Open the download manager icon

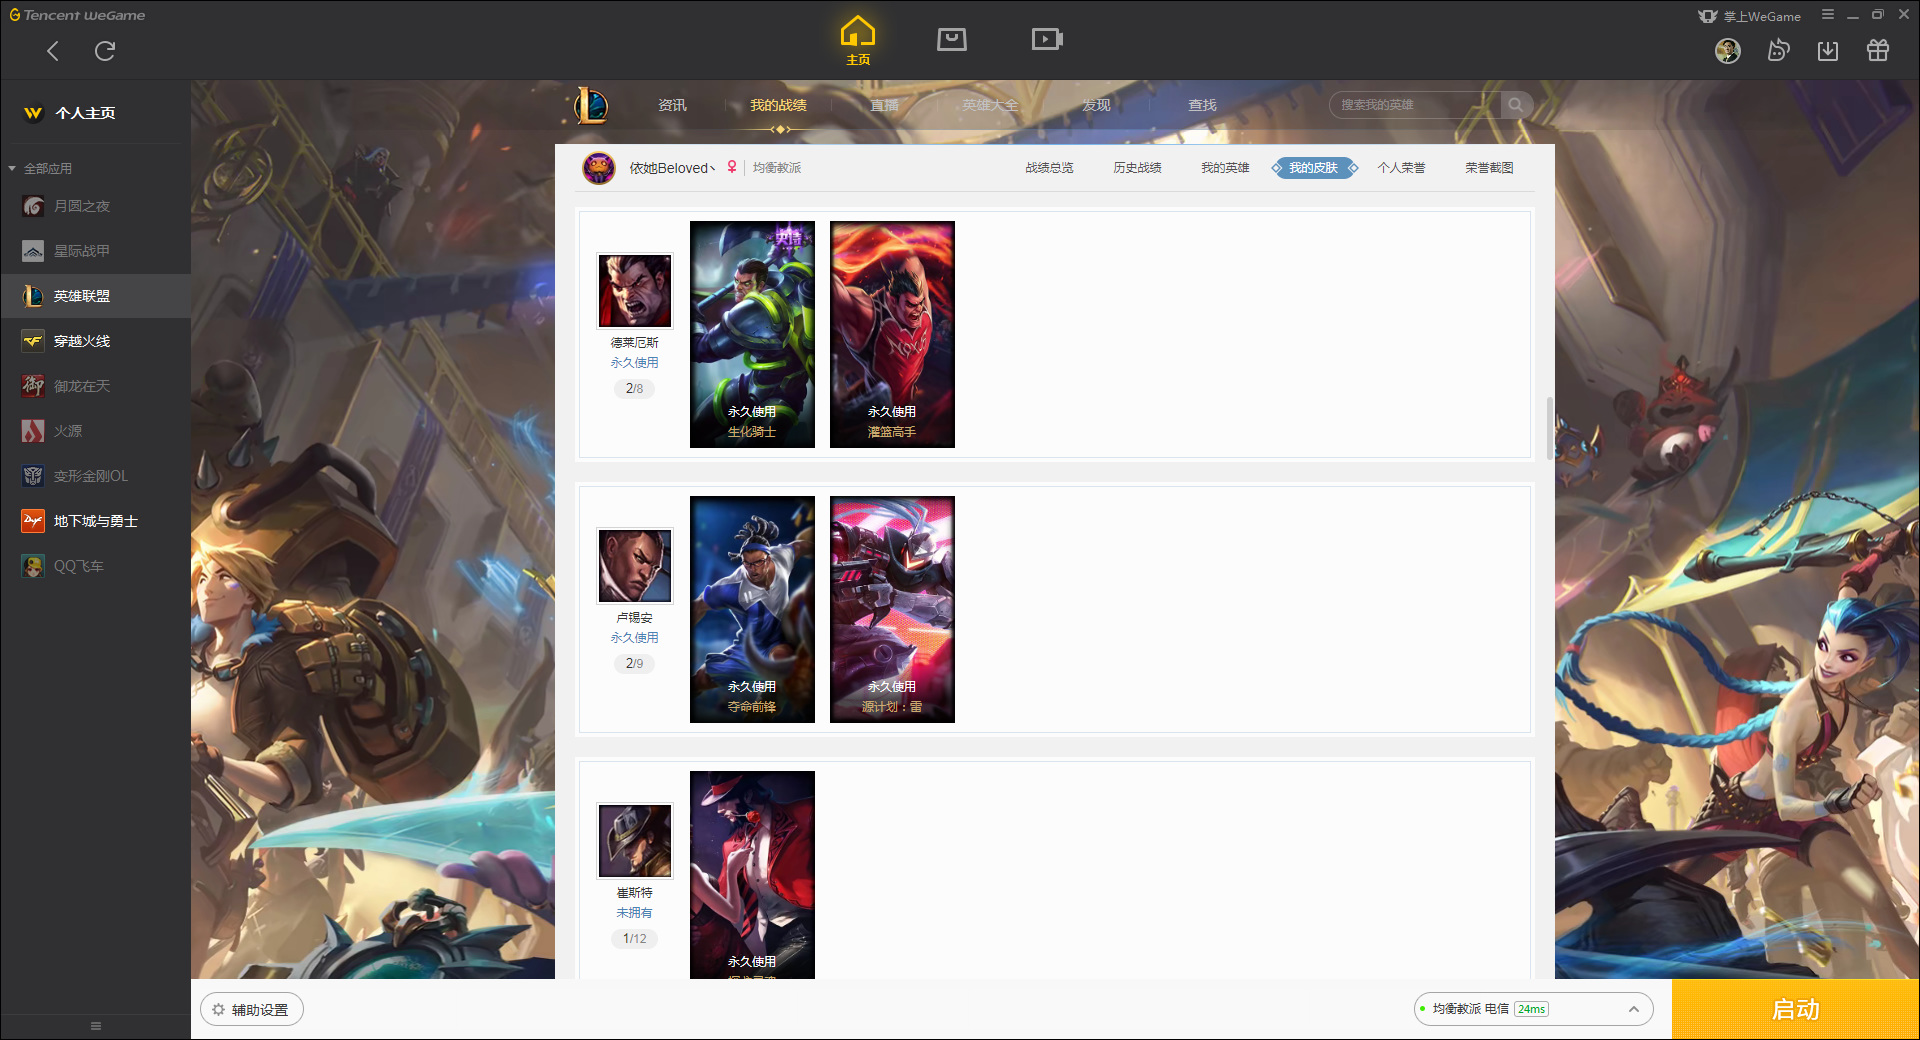1828,51
